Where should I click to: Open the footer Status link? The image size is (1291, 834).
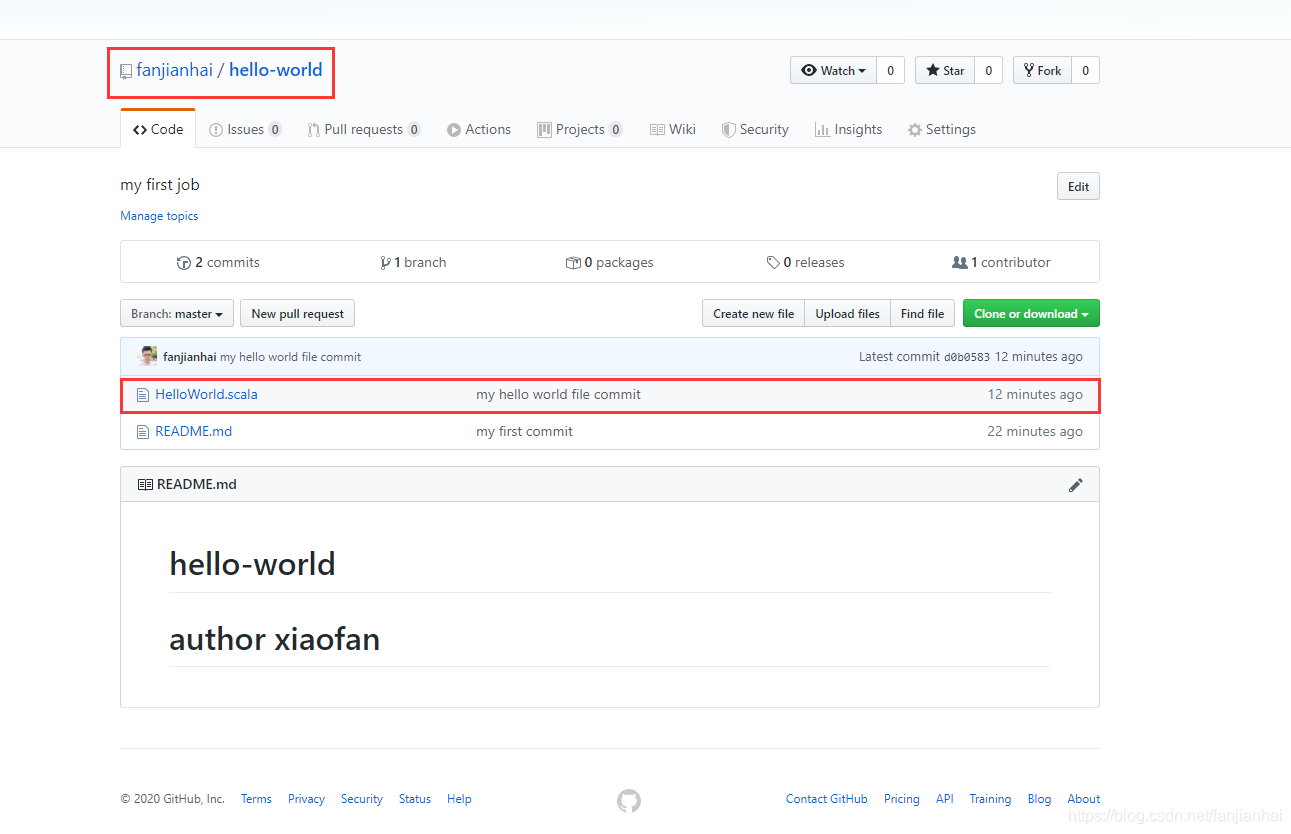click(x=414, y=799)
